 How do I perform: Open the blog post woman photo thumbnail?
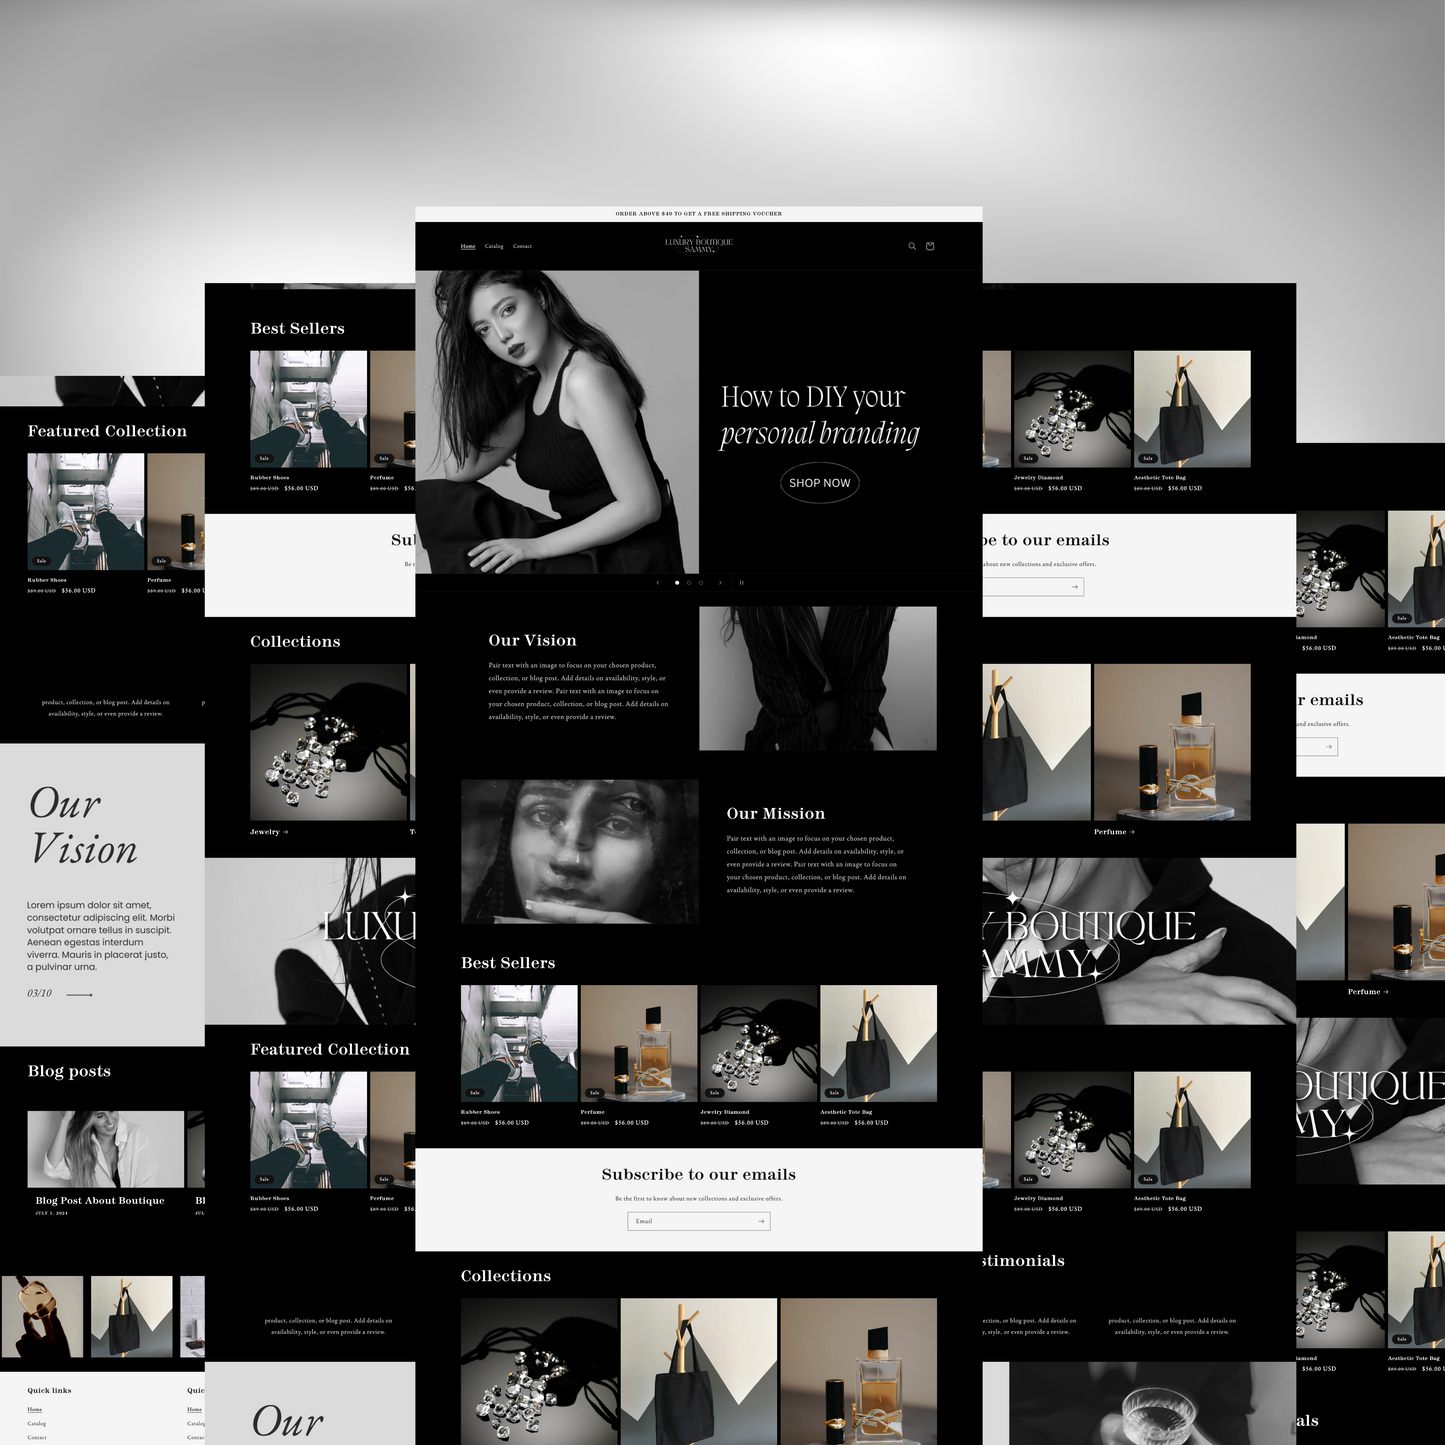coord(106,1149)
